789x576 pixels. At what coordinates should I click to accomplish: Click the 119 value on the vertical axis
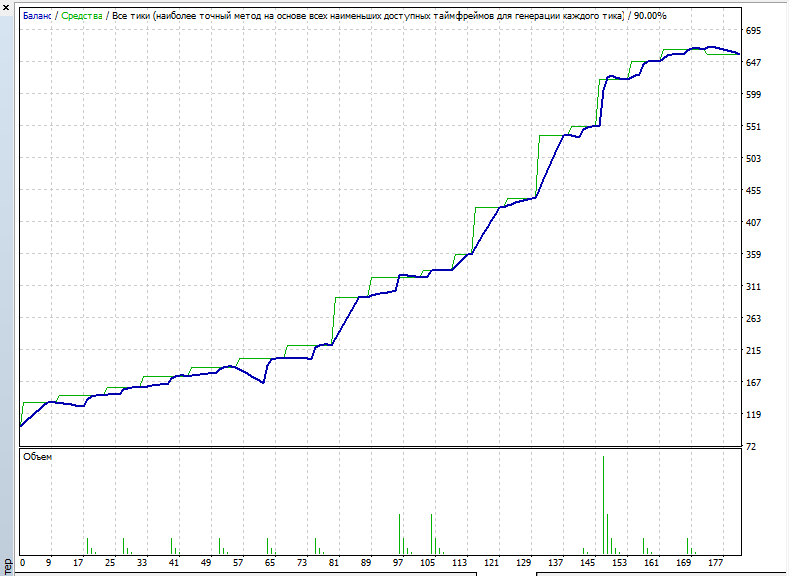click(753, 415)
